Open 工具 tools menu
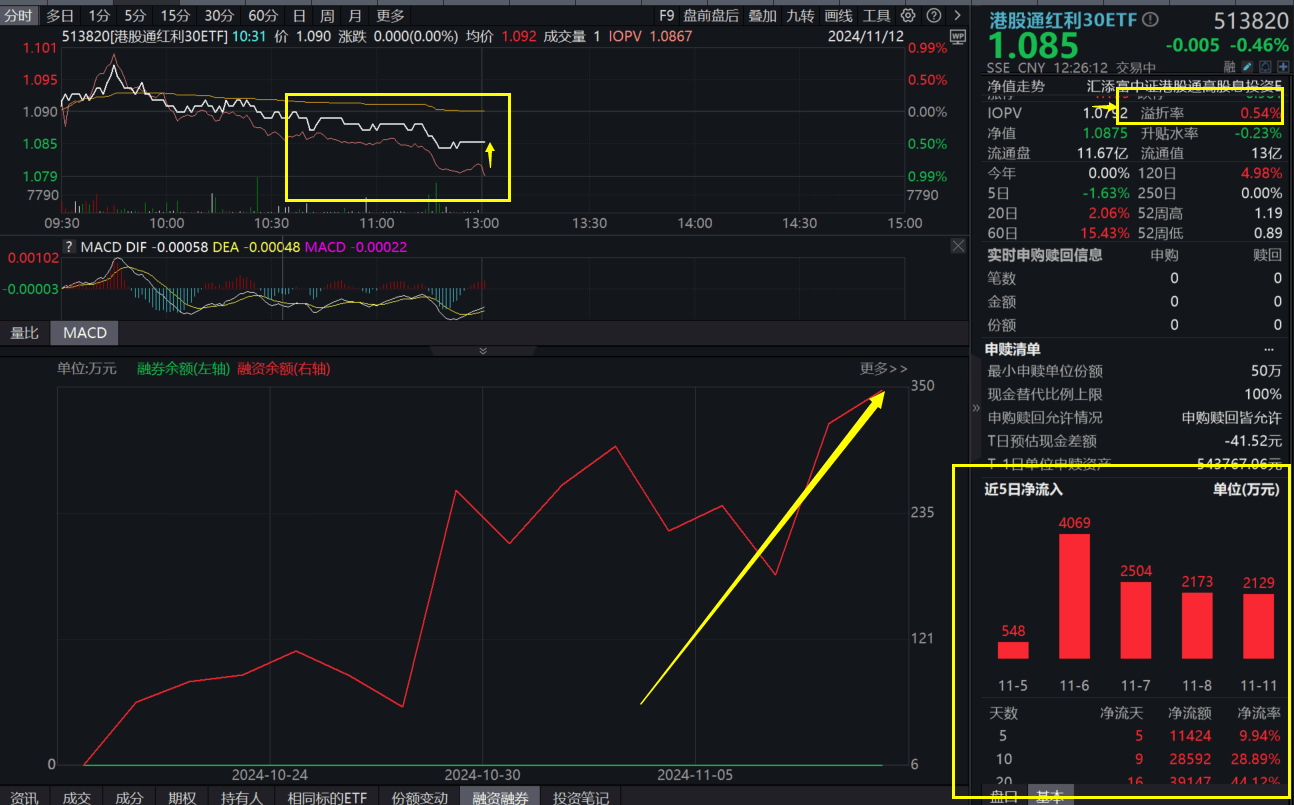 click(876, 15)
